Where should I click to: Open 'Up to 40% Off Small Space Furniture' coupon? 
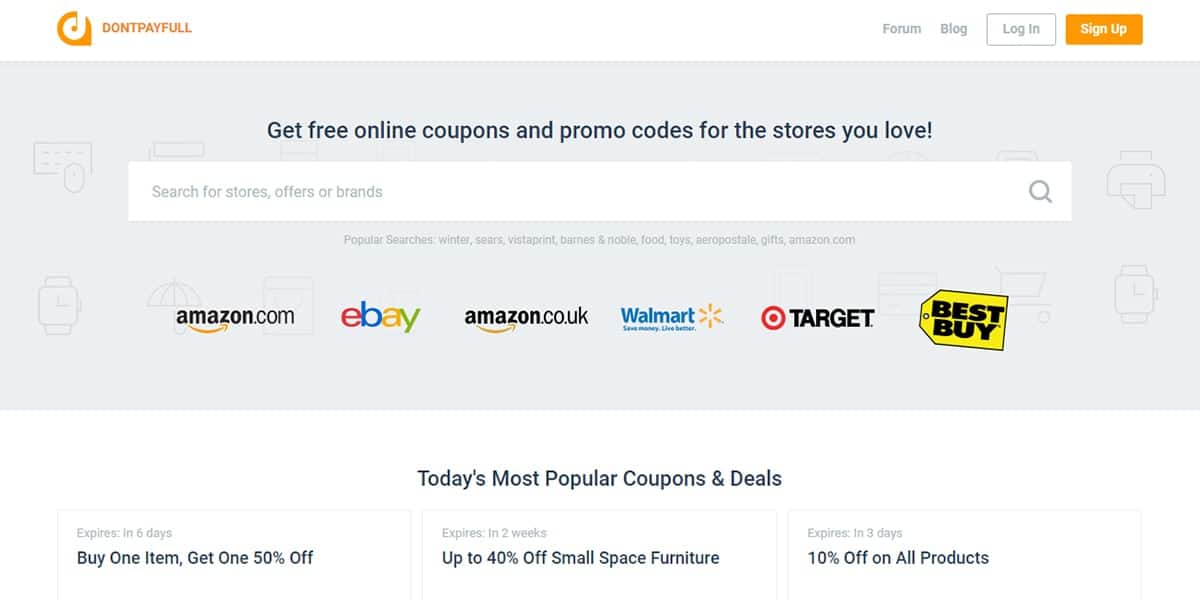click(x=580, y=558)
